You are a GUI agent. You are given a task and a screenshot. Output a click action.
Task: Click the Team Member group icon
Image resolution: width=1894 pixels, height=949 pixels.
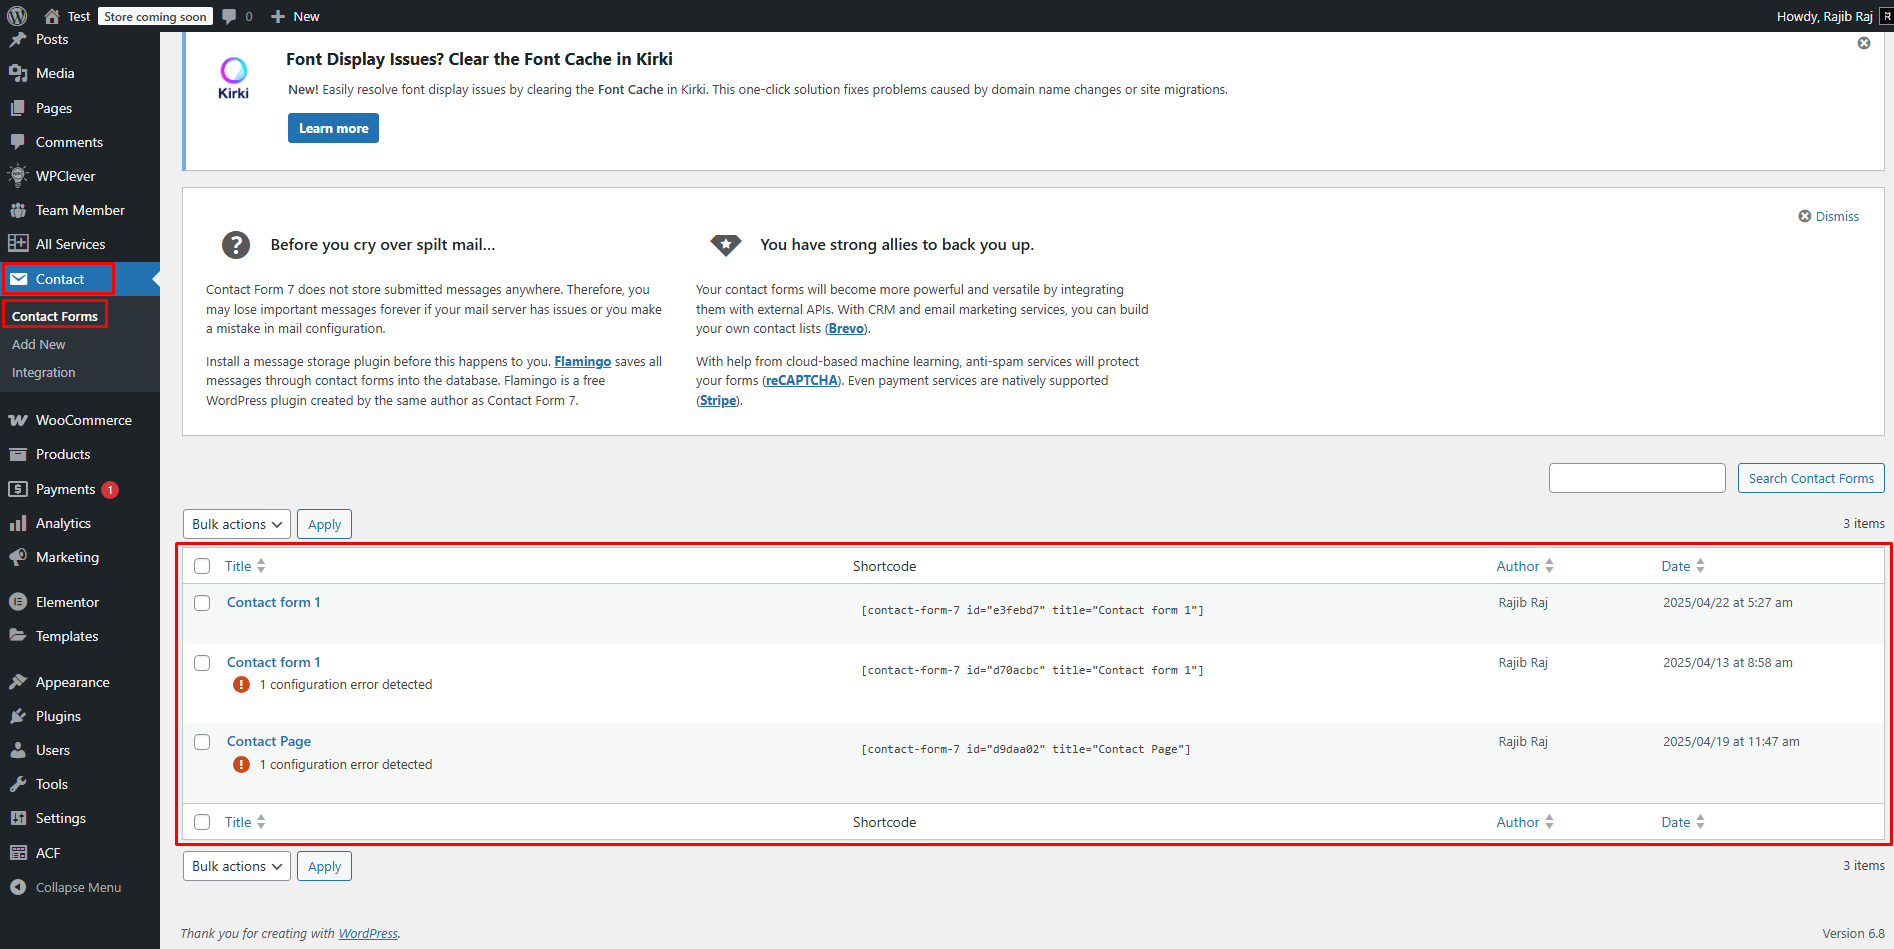click(18, 210)
